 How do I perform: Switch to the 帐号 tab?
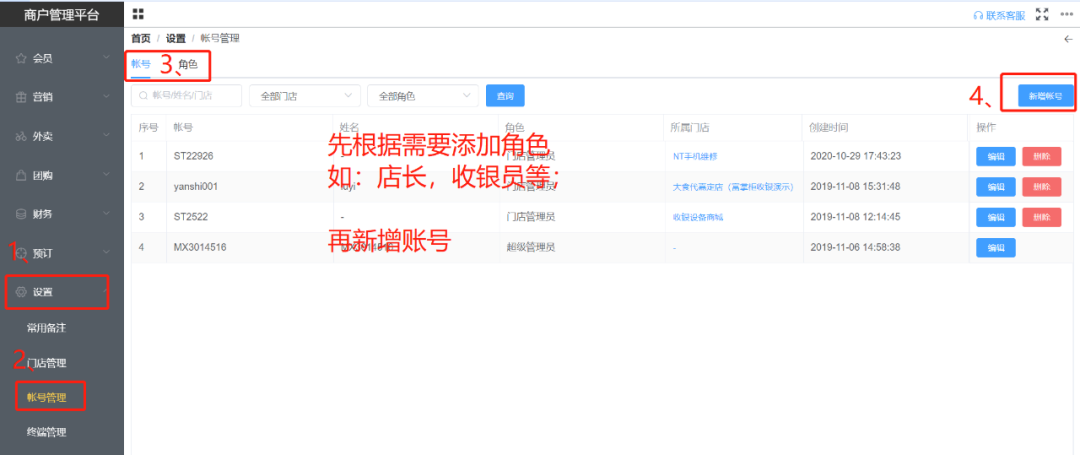pyautogui.click(x=141, y=64)
